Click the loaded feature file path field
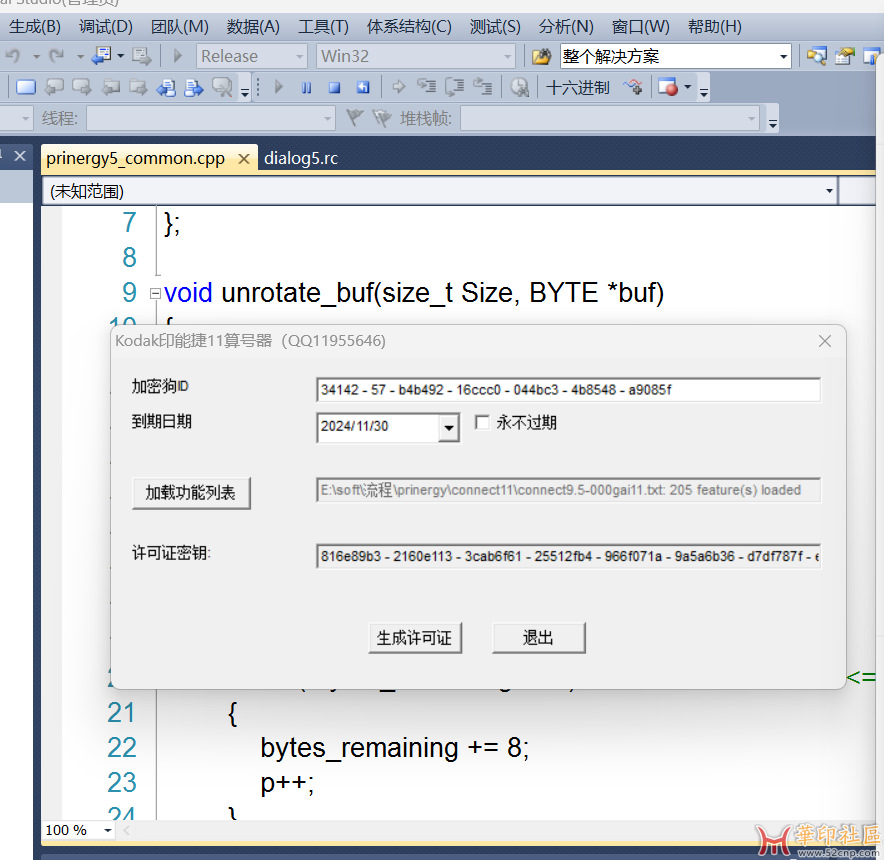Image resolution: width=884 pixels, height=860 pixels. tap(568, 489)
